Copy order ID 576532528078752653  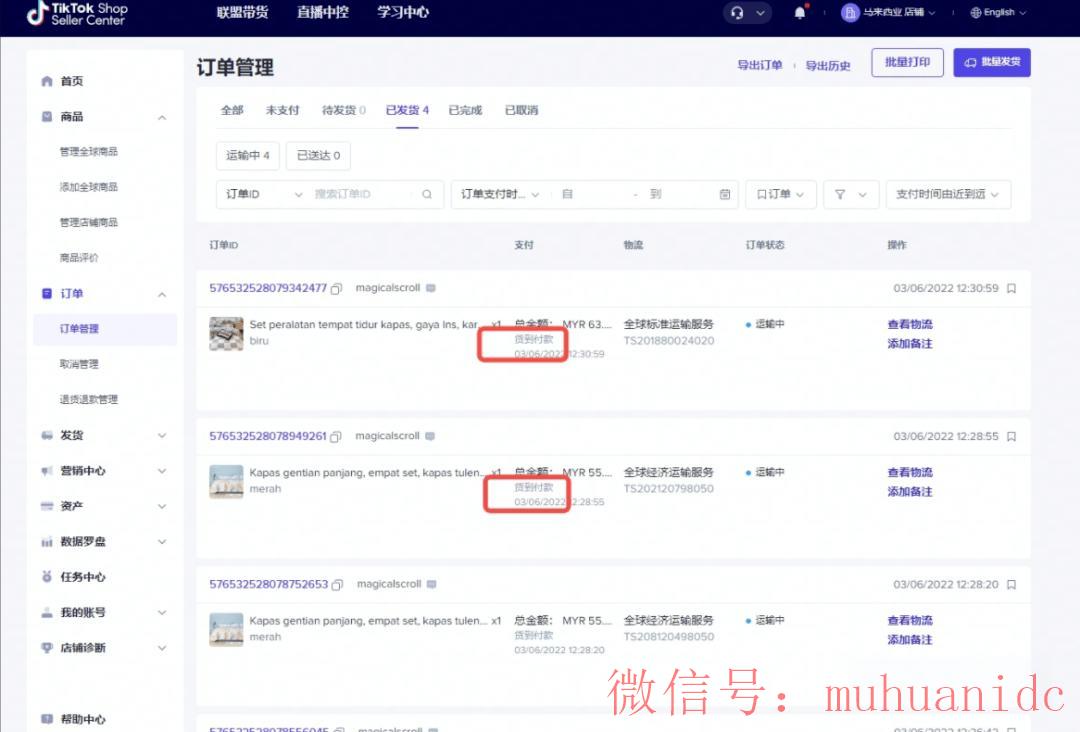click(x=337, y=585)
